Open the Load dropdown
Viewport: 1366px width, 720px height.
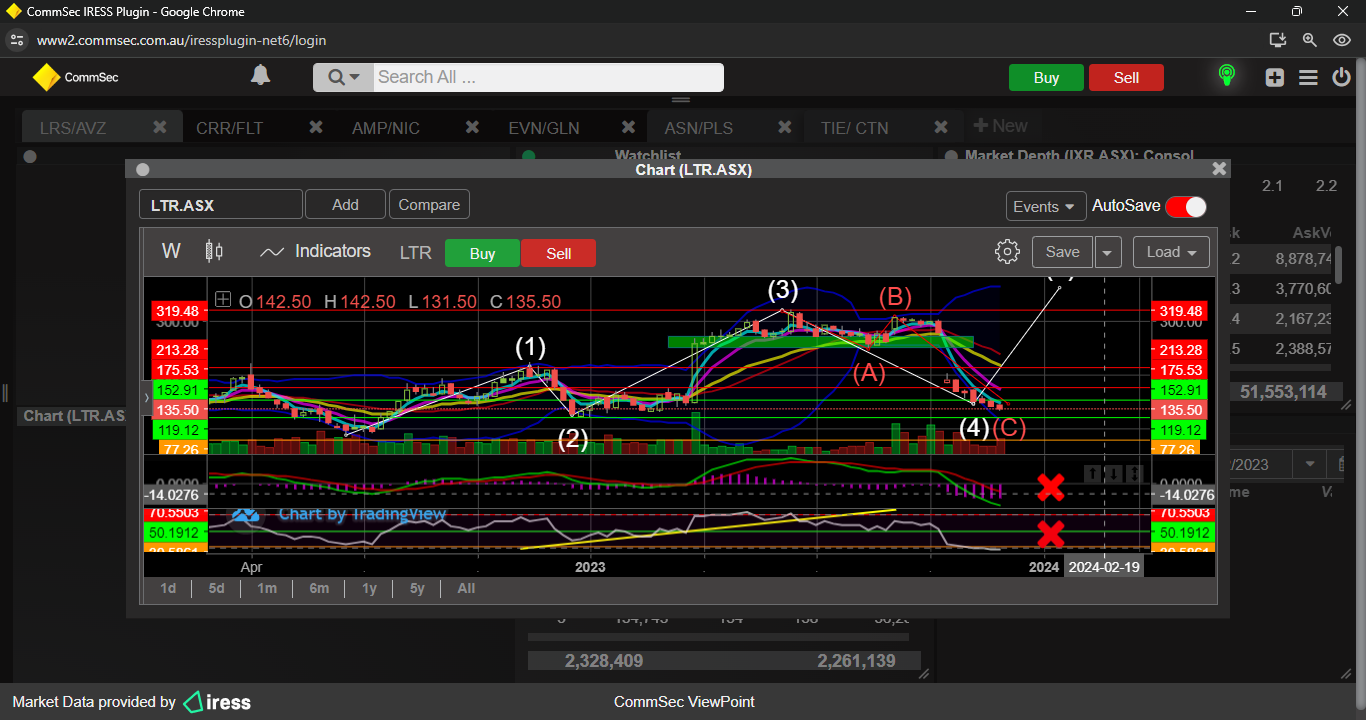pyautogui.click(x=1171, y=252)
